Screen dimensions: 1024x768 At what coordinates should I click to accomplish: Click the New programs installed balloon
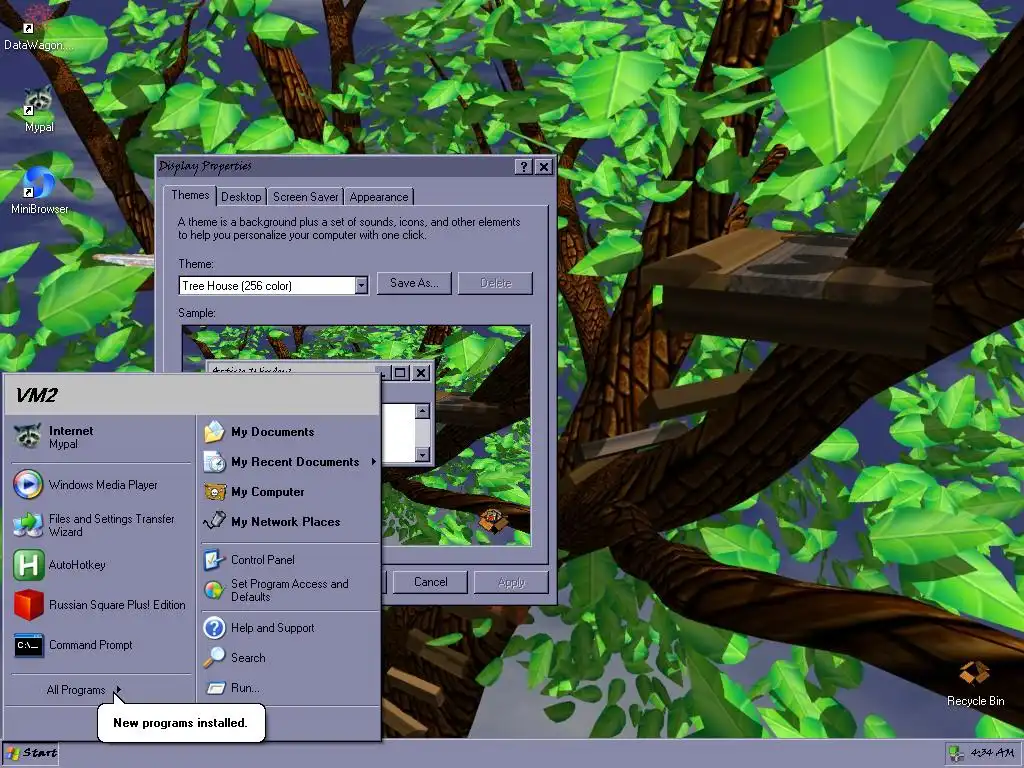click(x=181, y=722)
